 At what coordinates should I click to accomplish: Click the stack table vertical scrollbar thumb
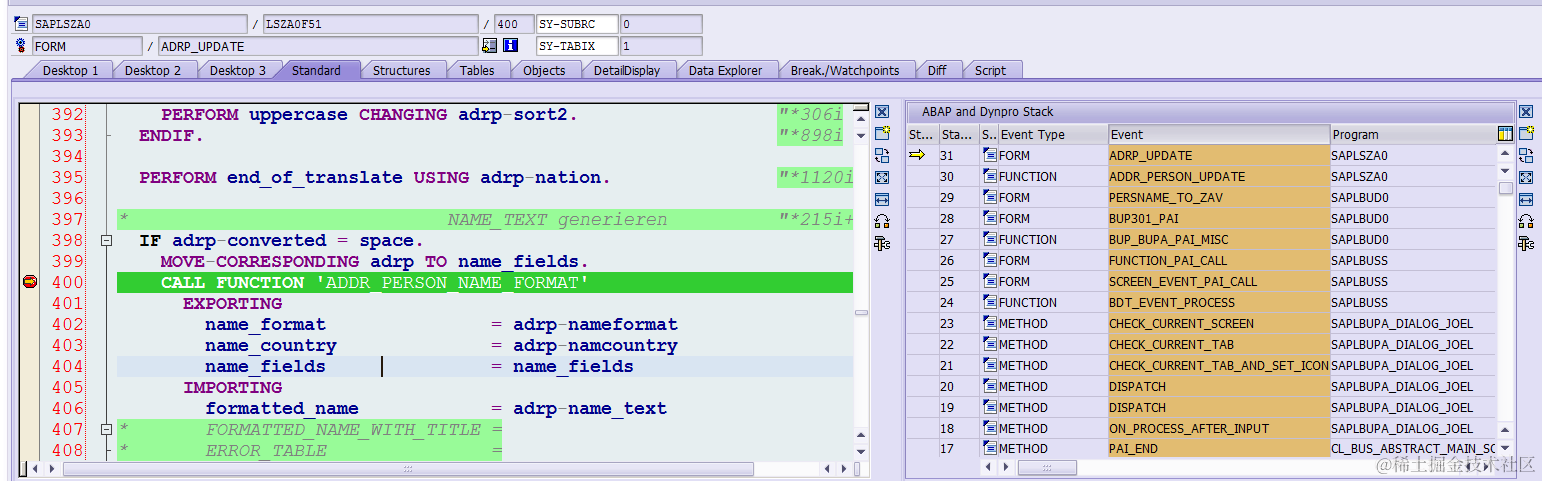click(x=1505, y=188)
